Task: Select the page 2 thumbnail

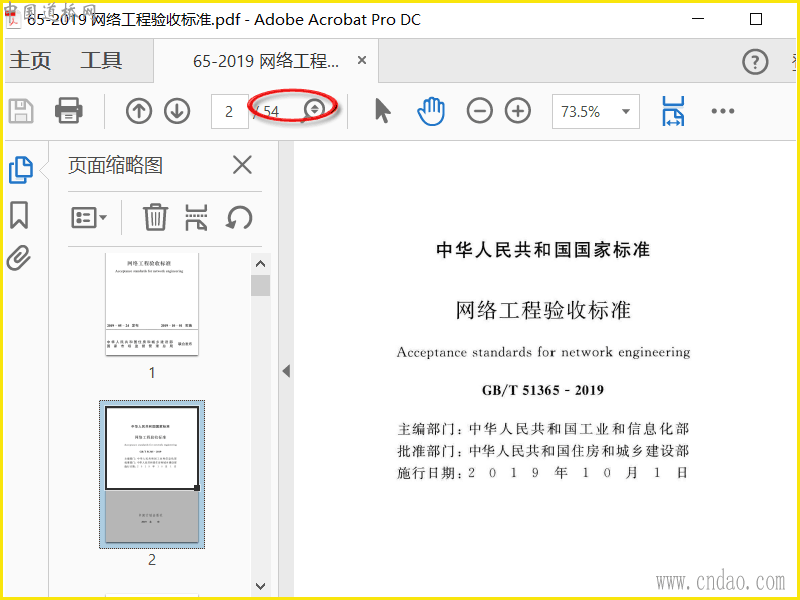Action: pyautogui.click(x=152, y=474)
